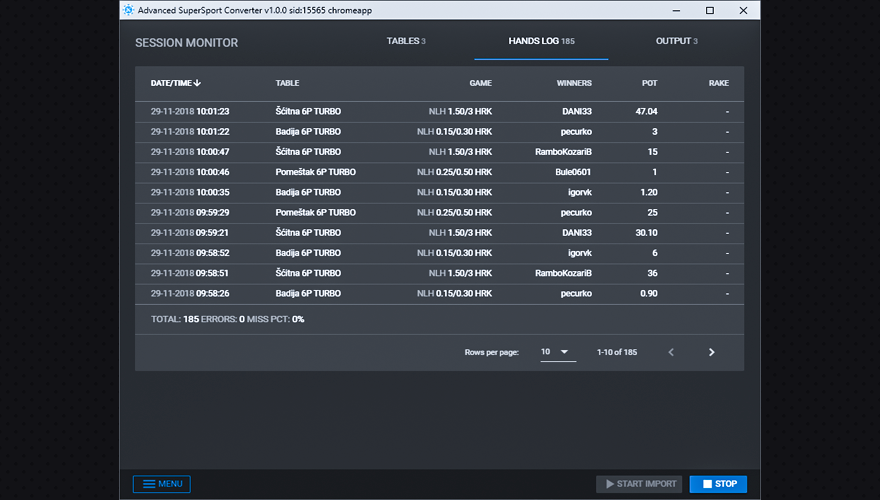Screen dimensions: 880x500
Task: Select the 09:58:26 Badija hand row
Action: [x=439, y=293]
